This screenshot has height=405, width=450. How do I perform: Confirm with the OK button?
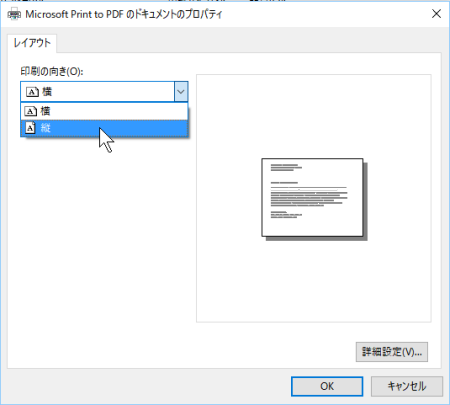327,386
